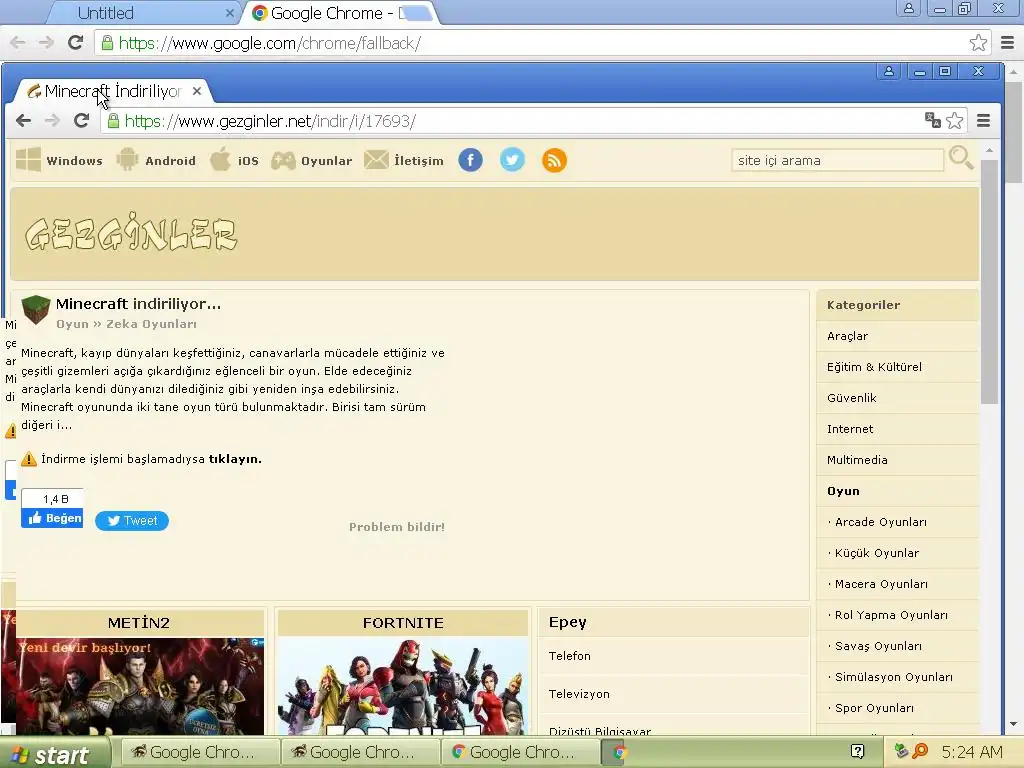Screen dimensions: 1024x768
Task: Open the inner Chrome hamburger menu
Action: 984,120
